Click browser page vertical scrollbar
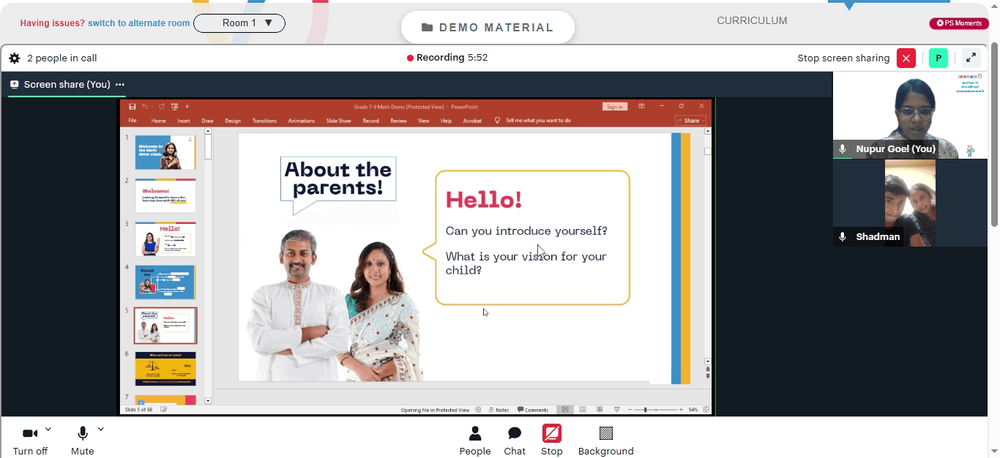 coord(994,134)
